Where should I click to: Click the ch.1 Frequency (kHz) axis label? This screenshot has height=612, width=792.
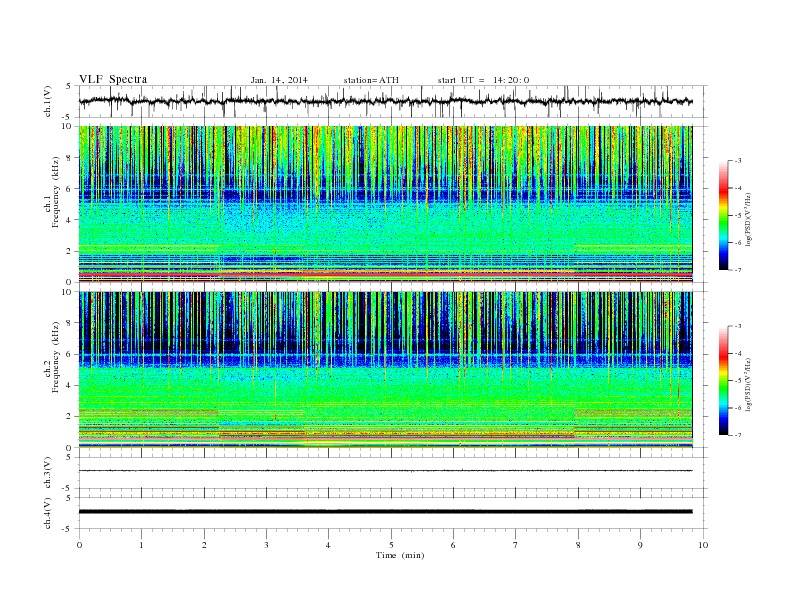coord(51,192)
